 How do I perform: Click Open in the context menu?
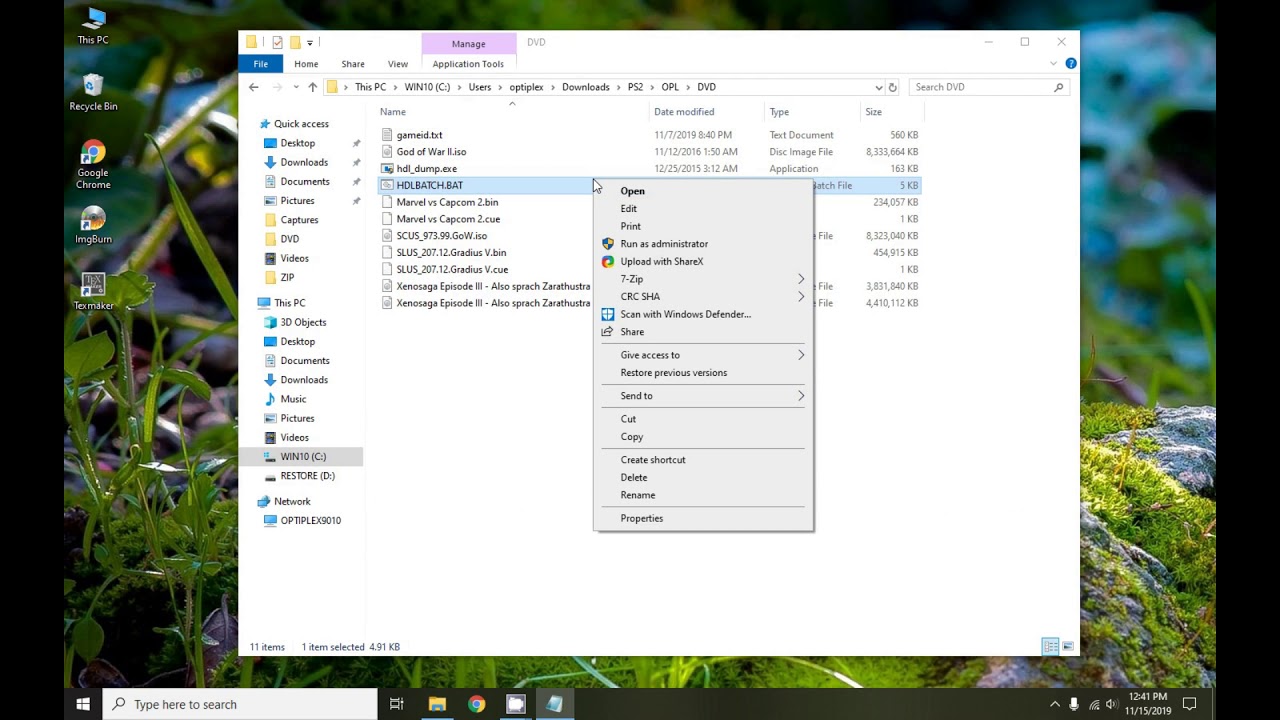point(703,191)
